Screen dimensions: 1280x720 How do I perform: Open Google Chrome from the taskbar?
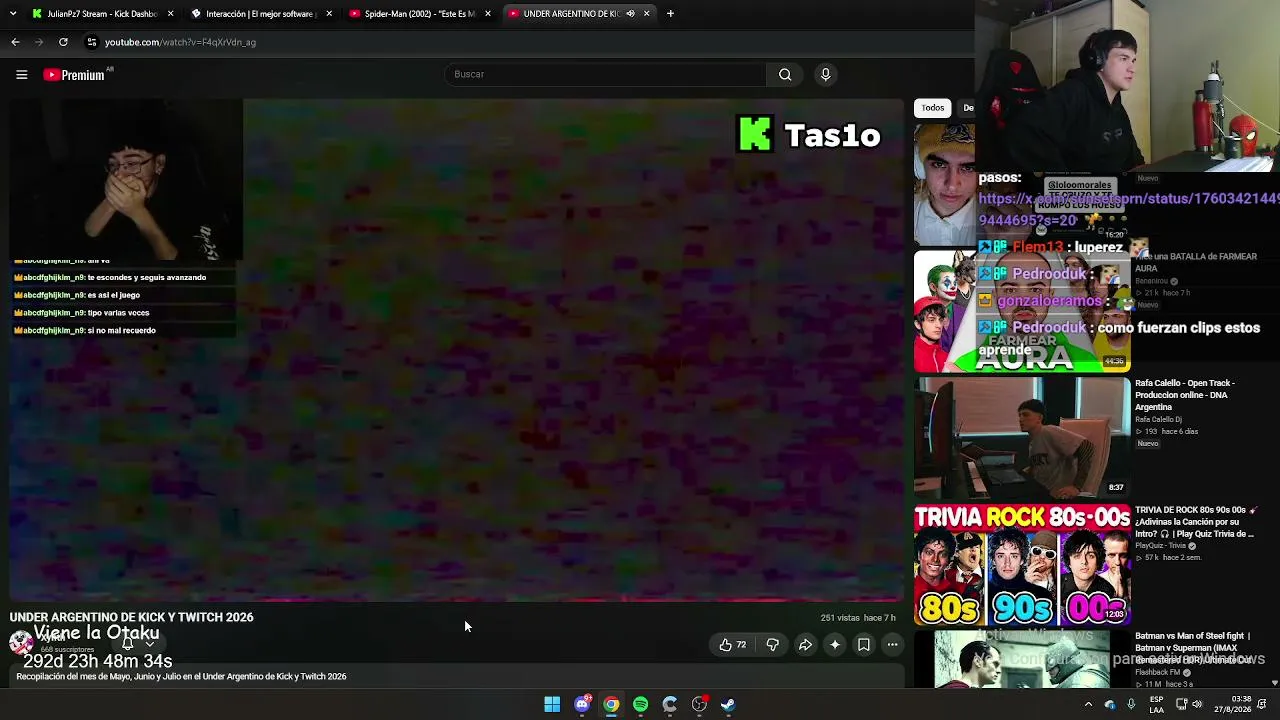click(x=611, y=704)
